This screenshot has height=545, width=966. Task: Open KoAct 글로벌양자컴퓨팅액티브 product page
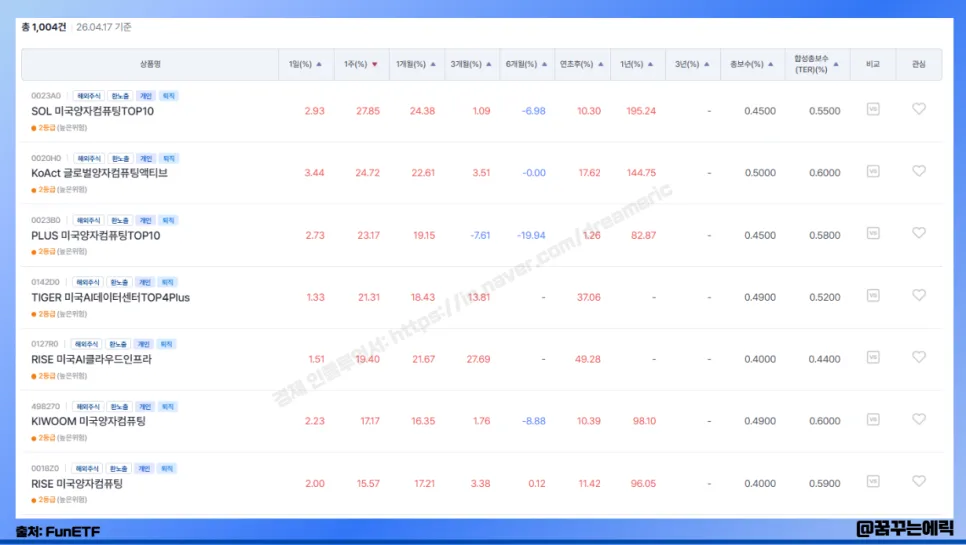99,173
